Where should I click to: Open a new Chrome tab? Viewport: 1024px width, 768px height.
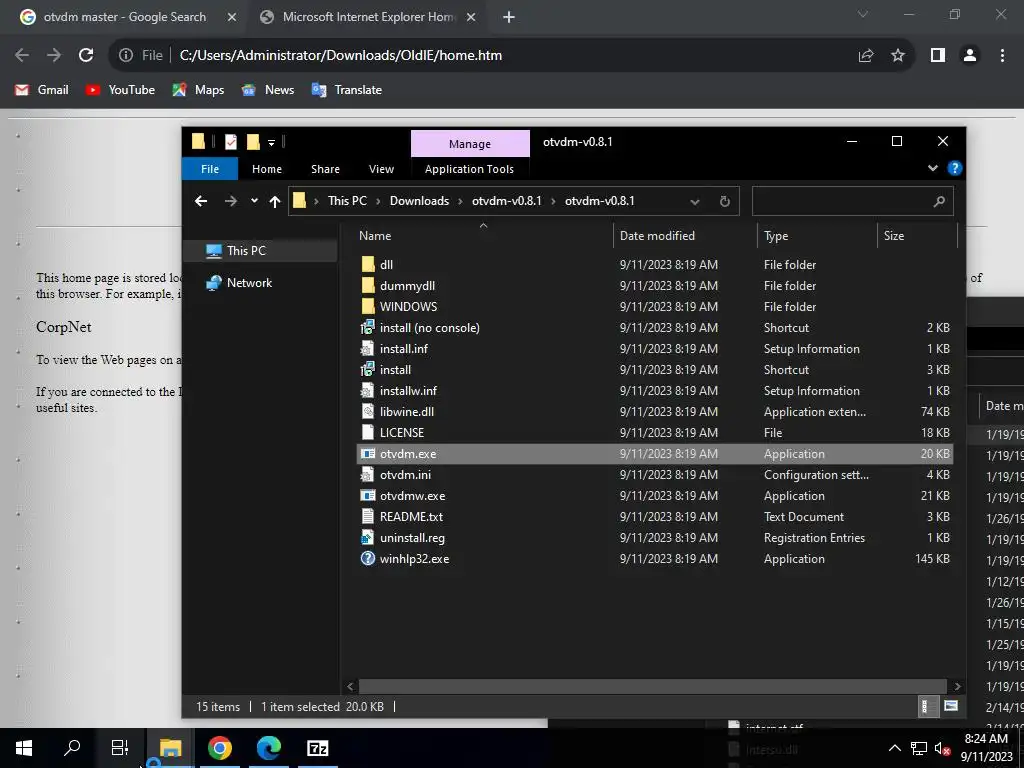pos(509,18)
